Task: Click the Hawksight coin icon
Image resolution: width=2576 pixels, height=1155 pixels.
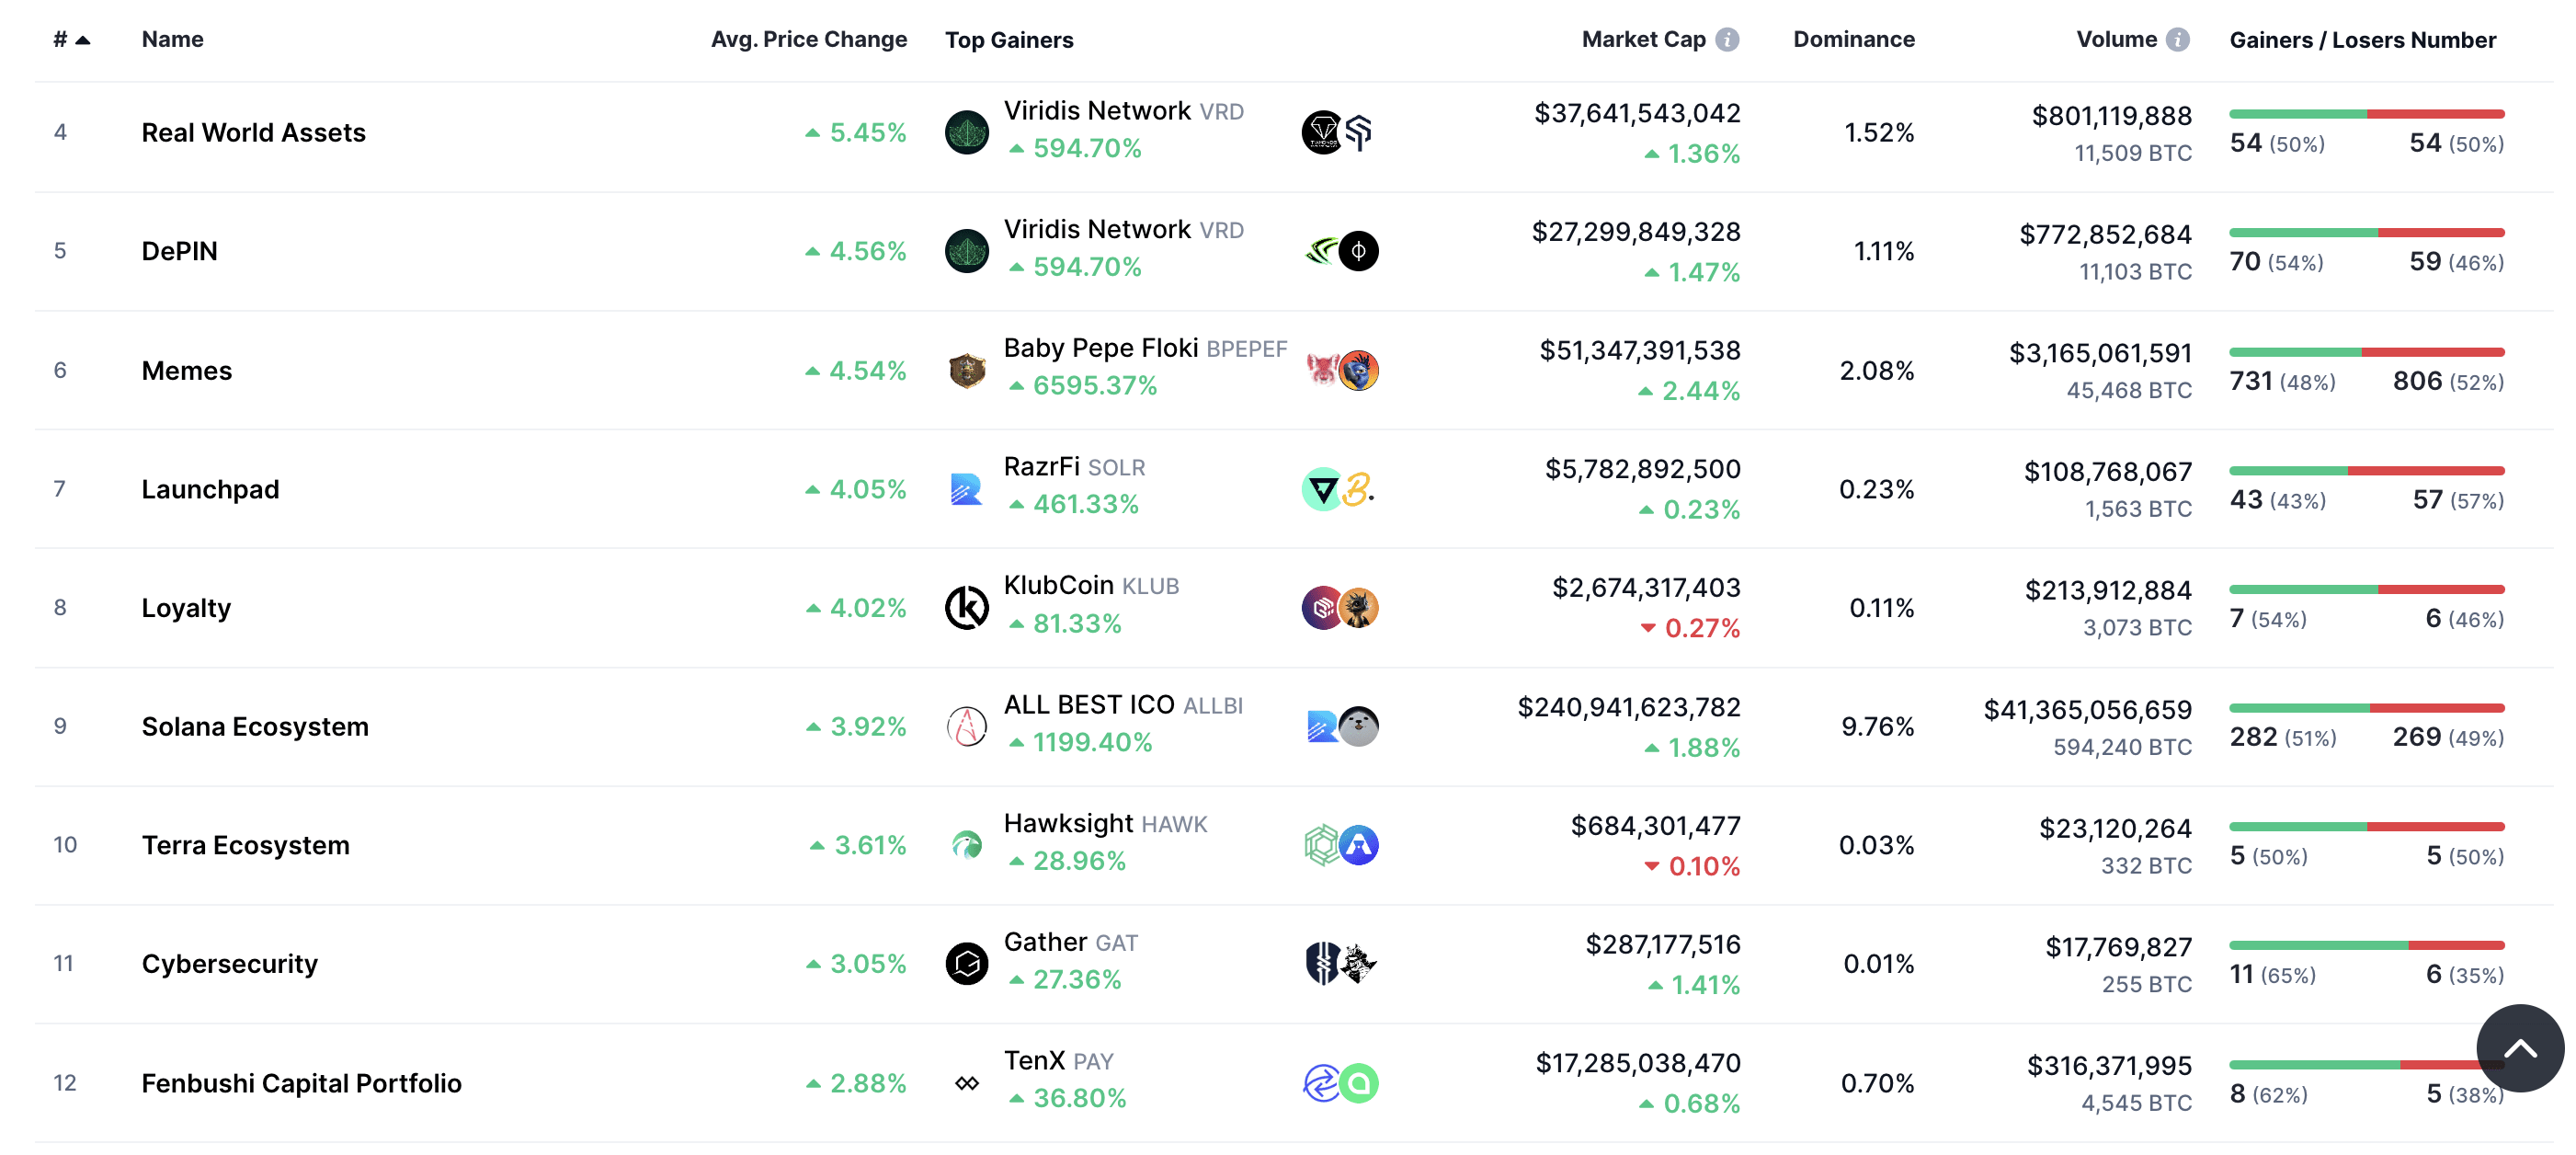Action: (966, 845)
